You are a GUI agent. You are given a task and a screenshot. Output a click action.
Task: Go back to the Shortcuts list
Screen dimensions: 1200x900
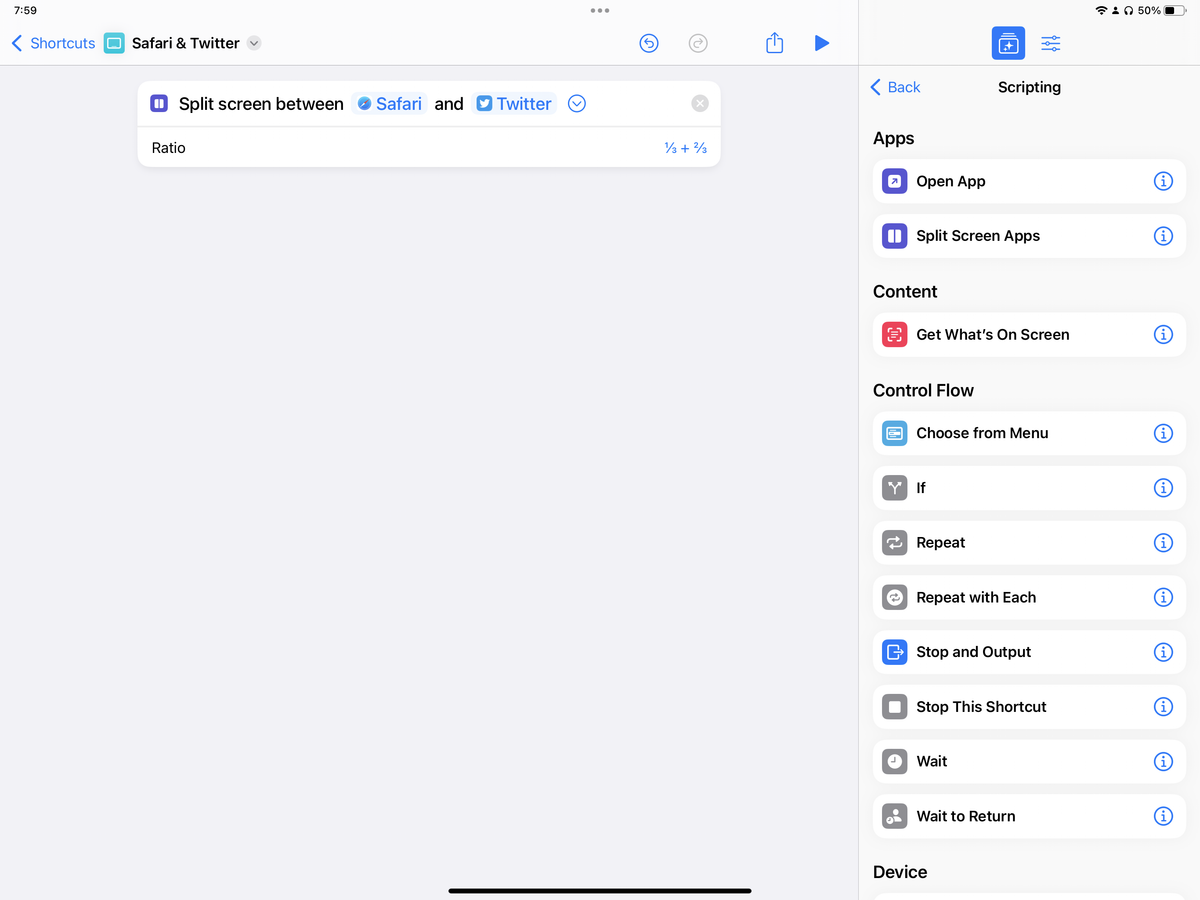(52, 43)
